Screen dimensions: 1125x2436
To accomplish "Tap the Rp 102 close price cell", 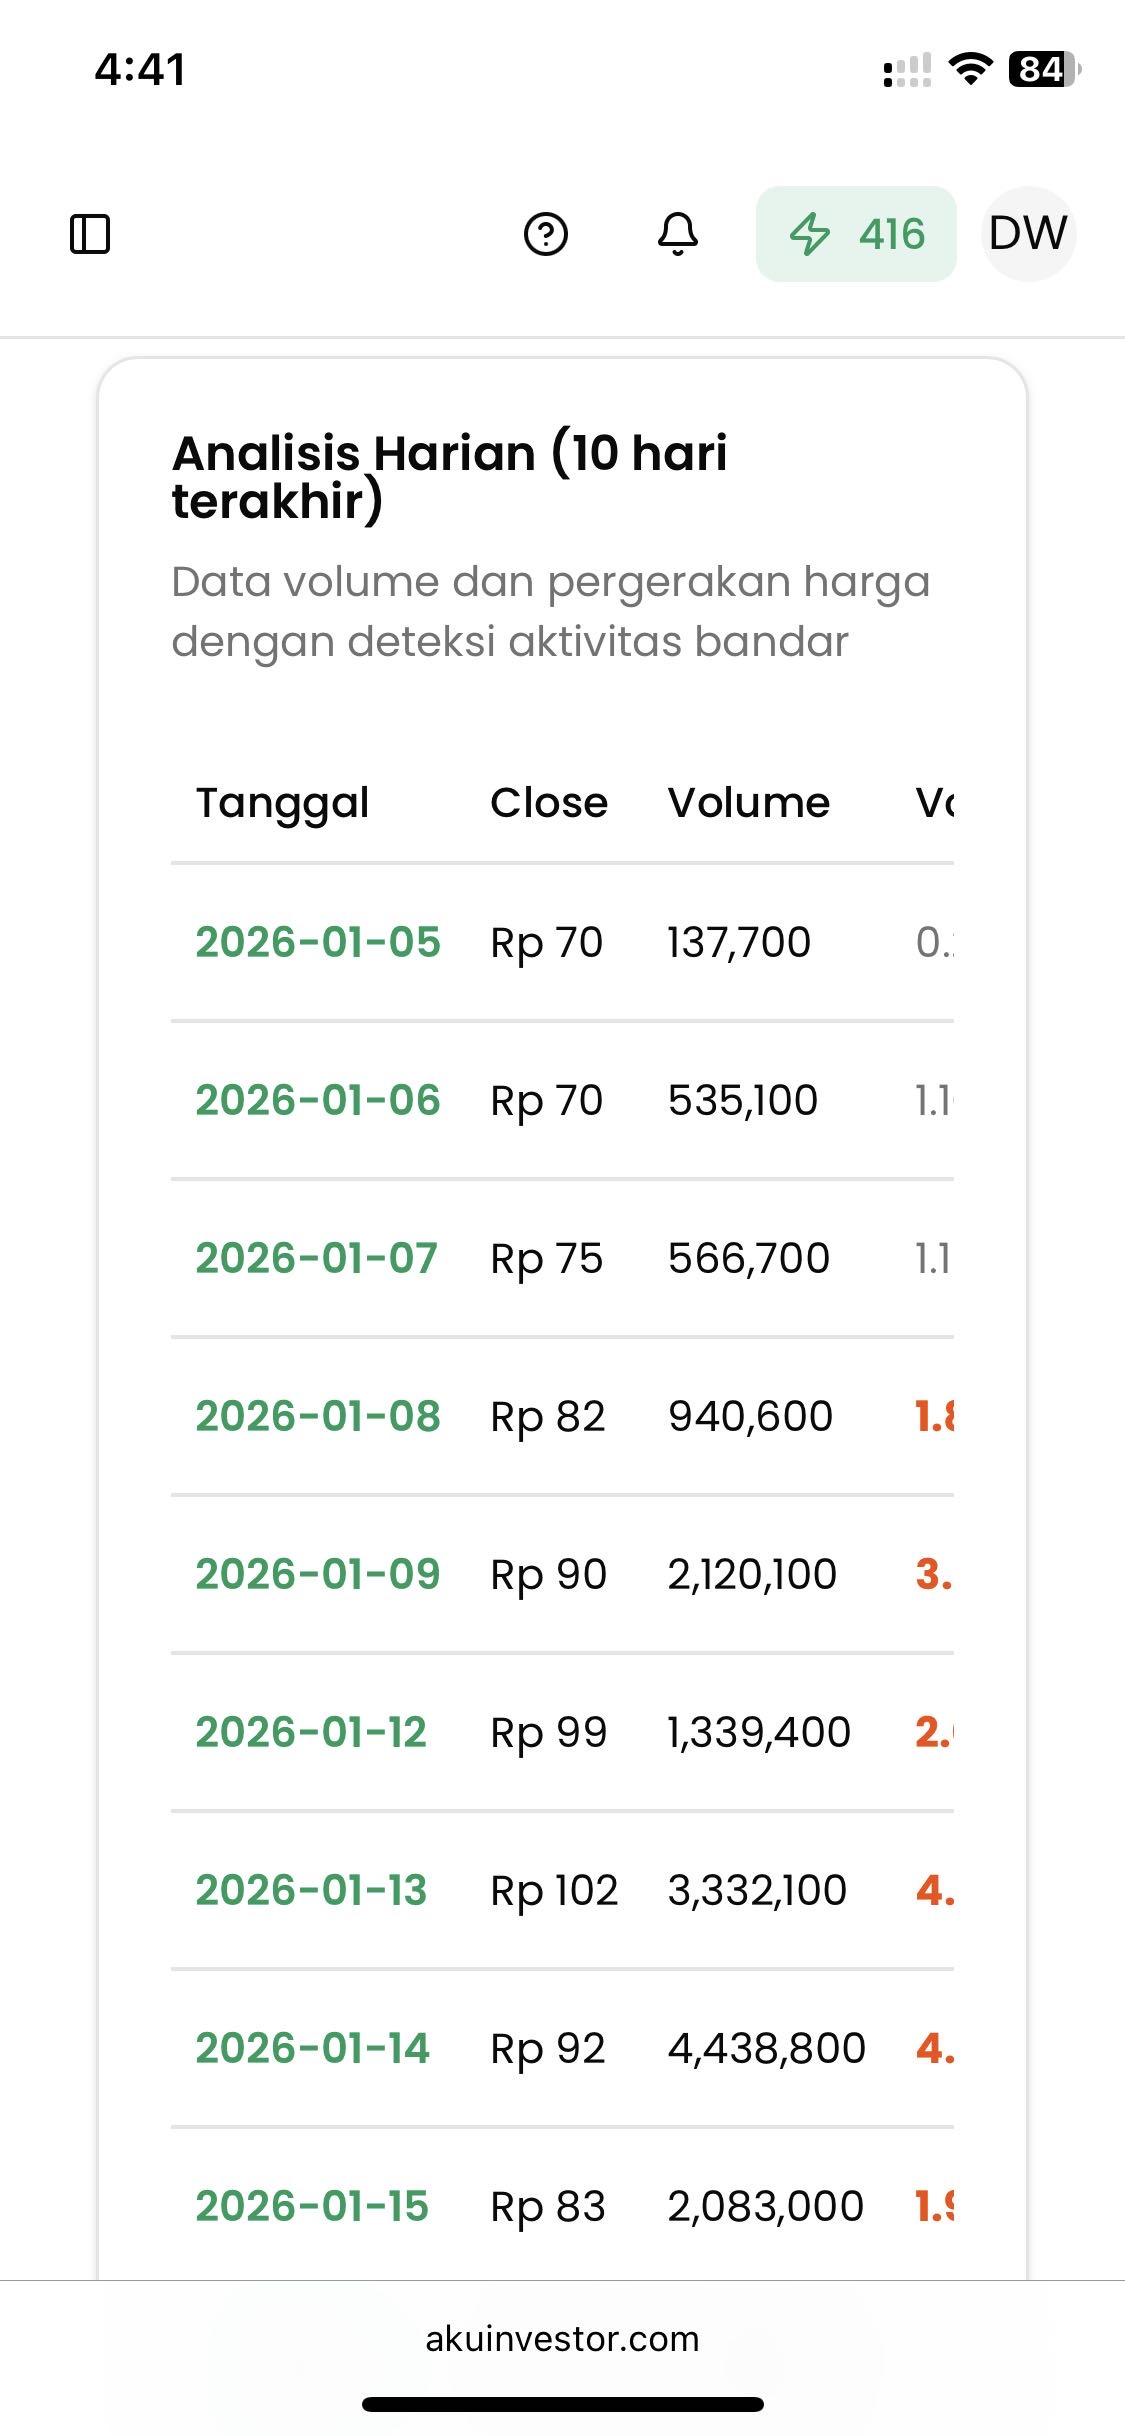I will [x=554, y=1890].
